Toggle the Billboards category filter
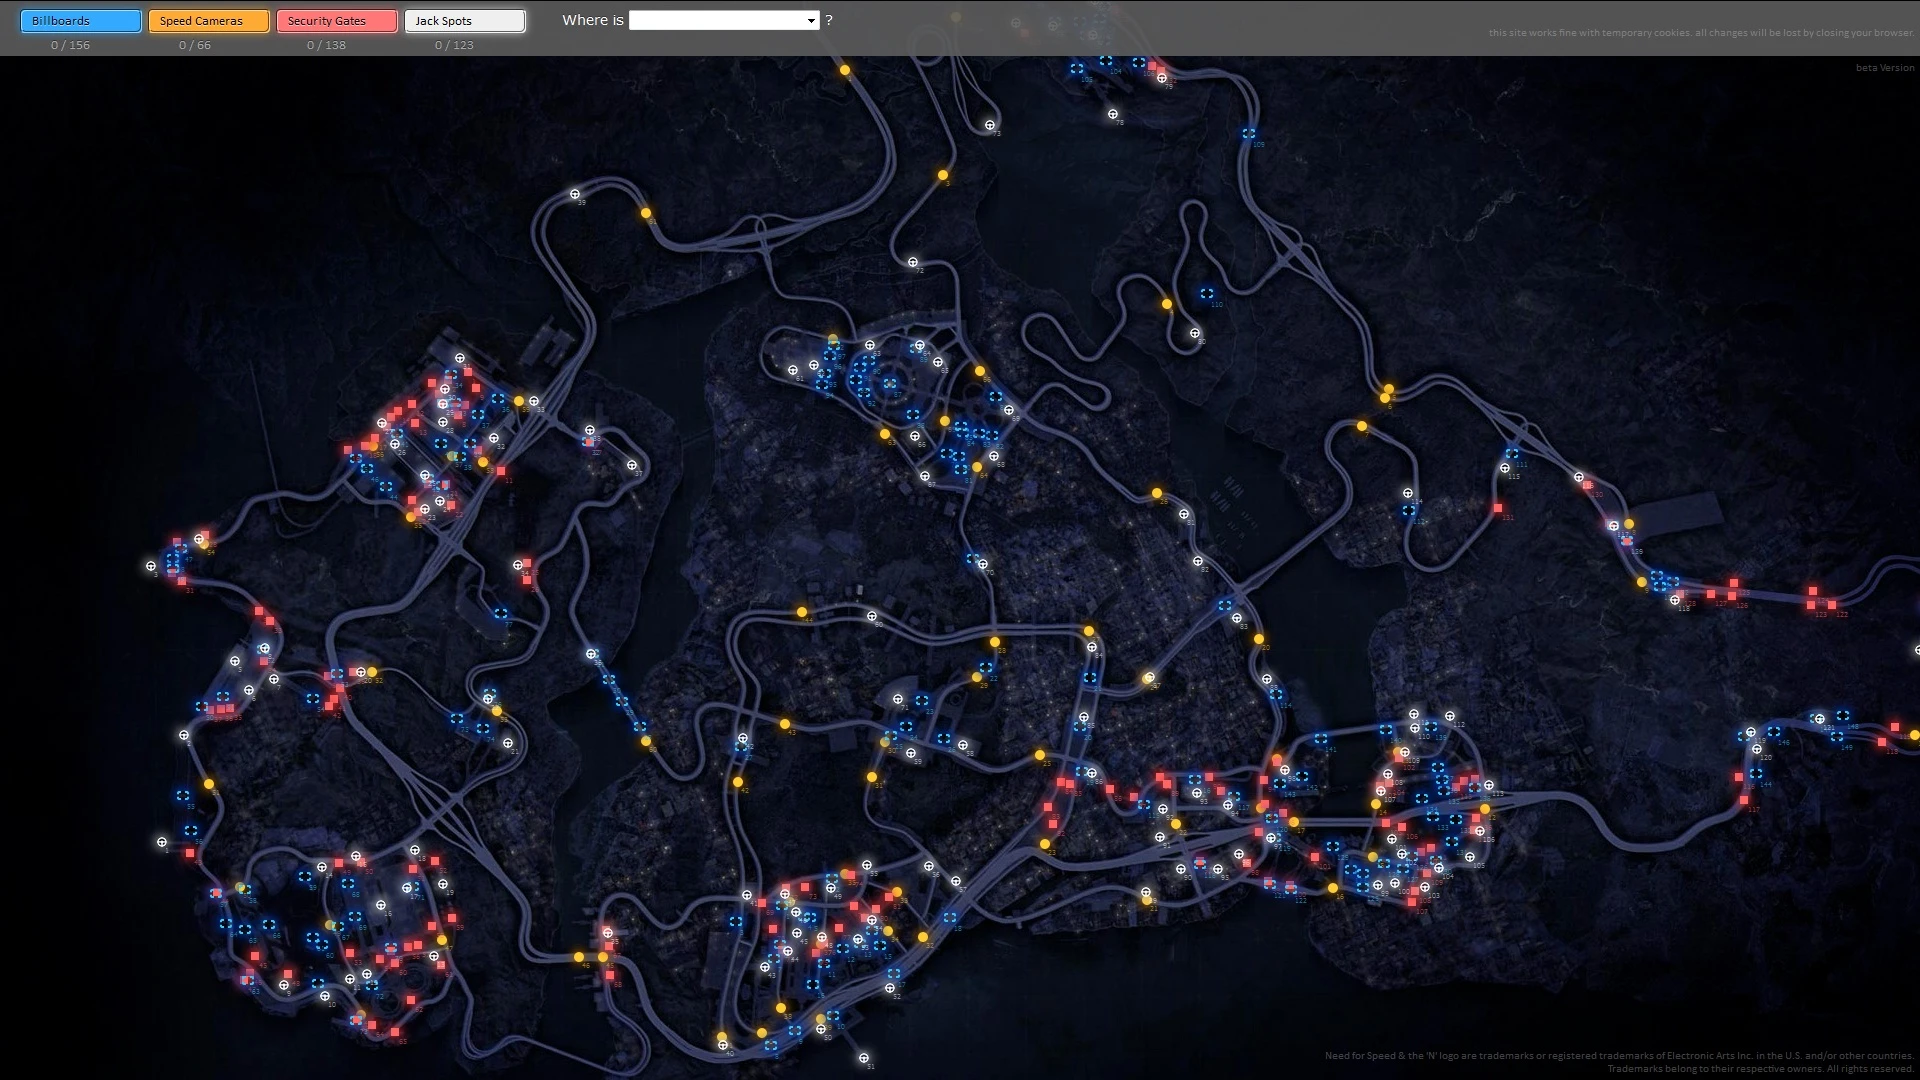Viewport: 1920px width, 1080px height. 80,20
